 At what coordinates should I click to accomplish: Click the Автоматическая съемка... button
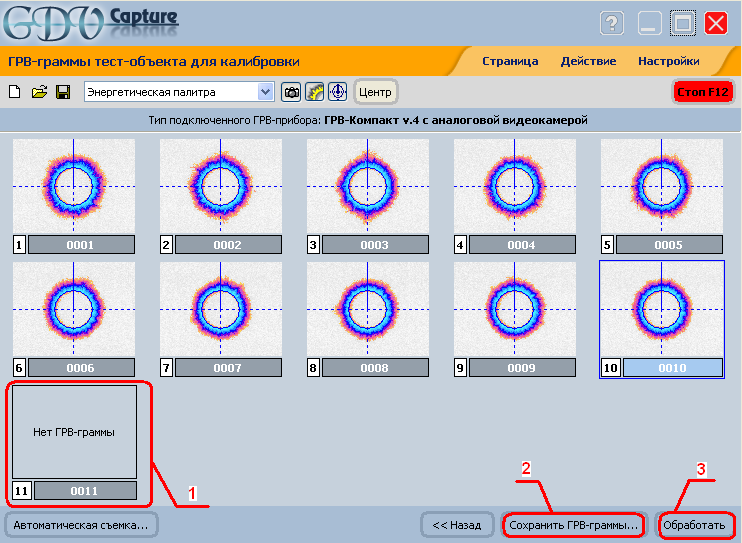(81, 525)
